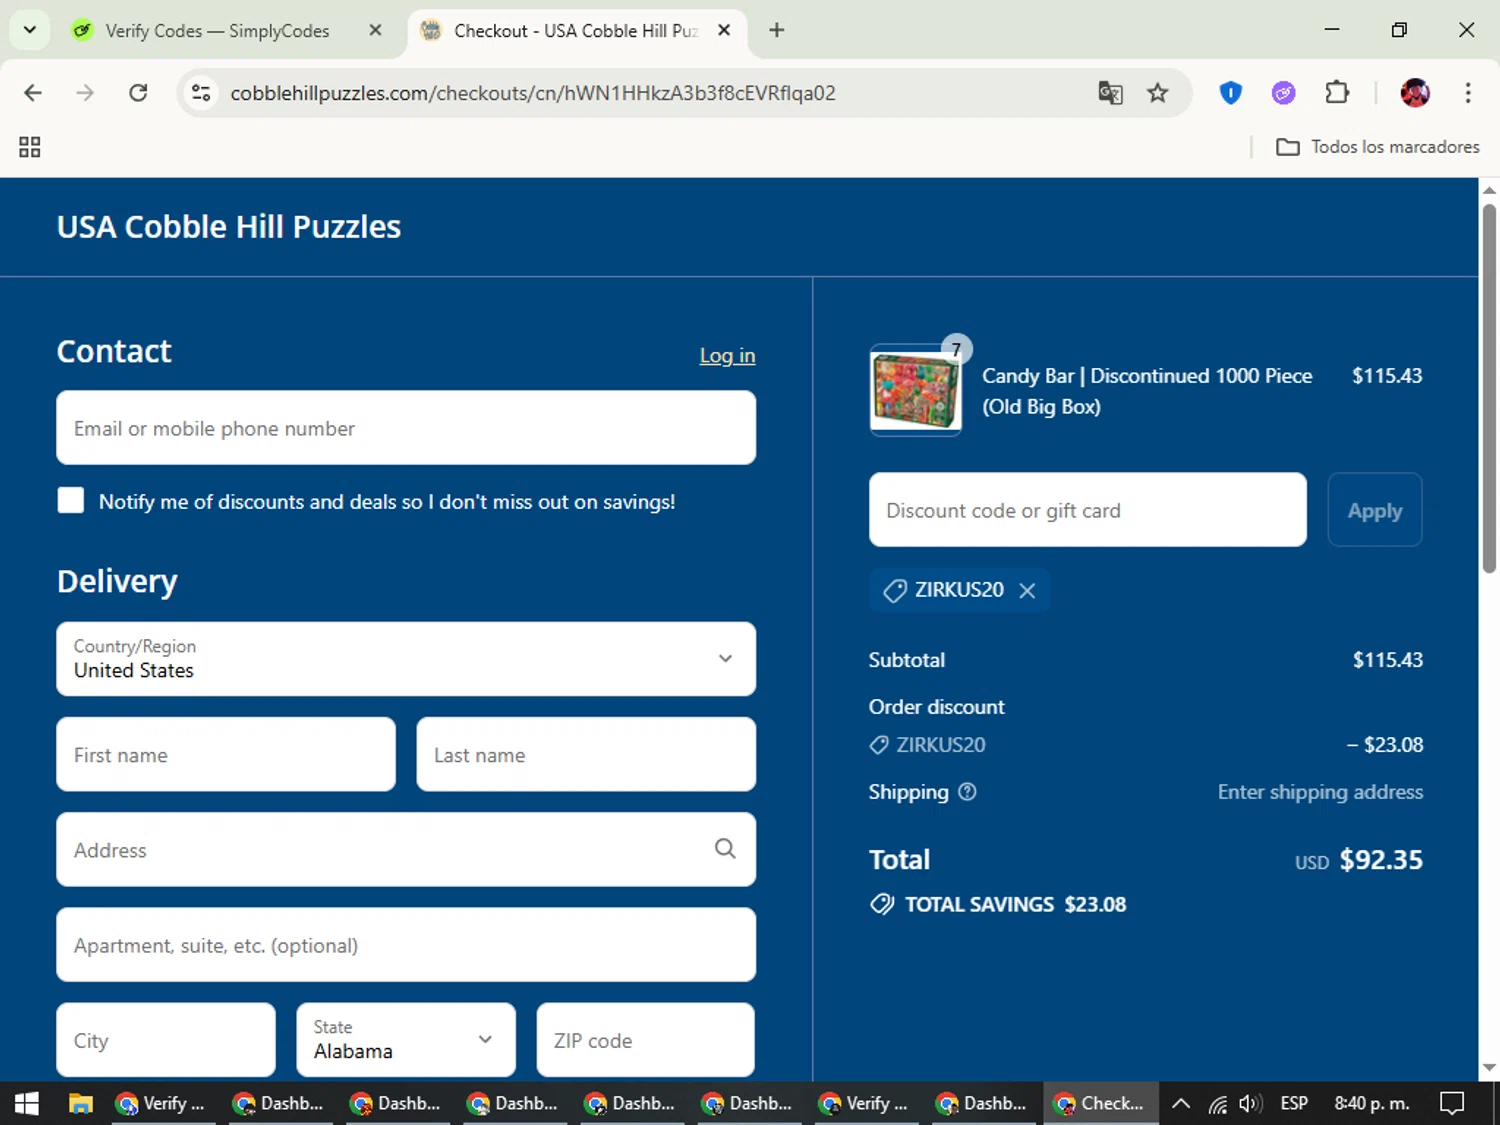Click the address search magnifier icon

(x=725, y=849)
